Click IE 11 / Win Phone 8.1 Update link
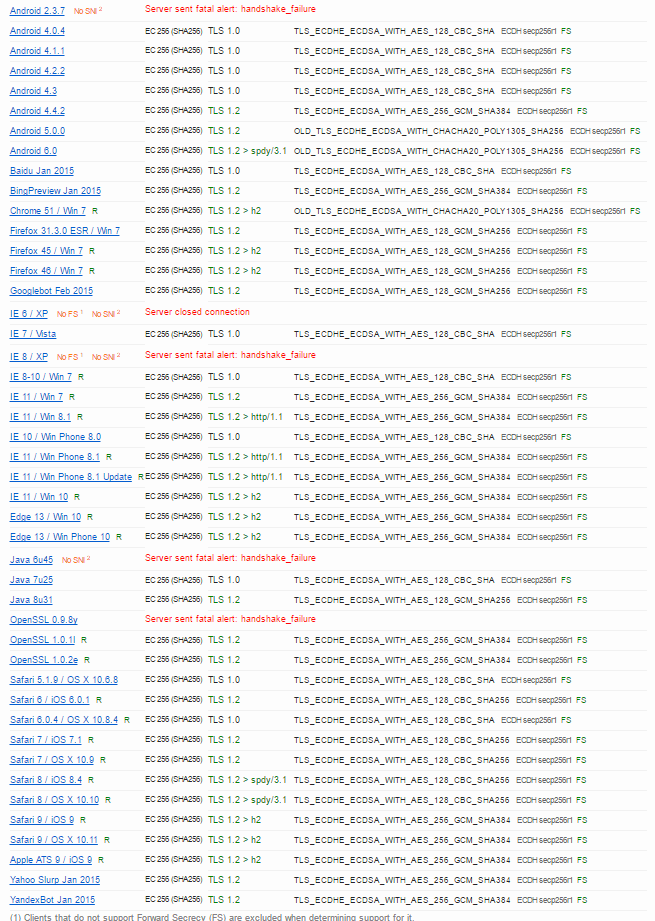This screenshot has height=921, width=655. [x=70, y=476]
